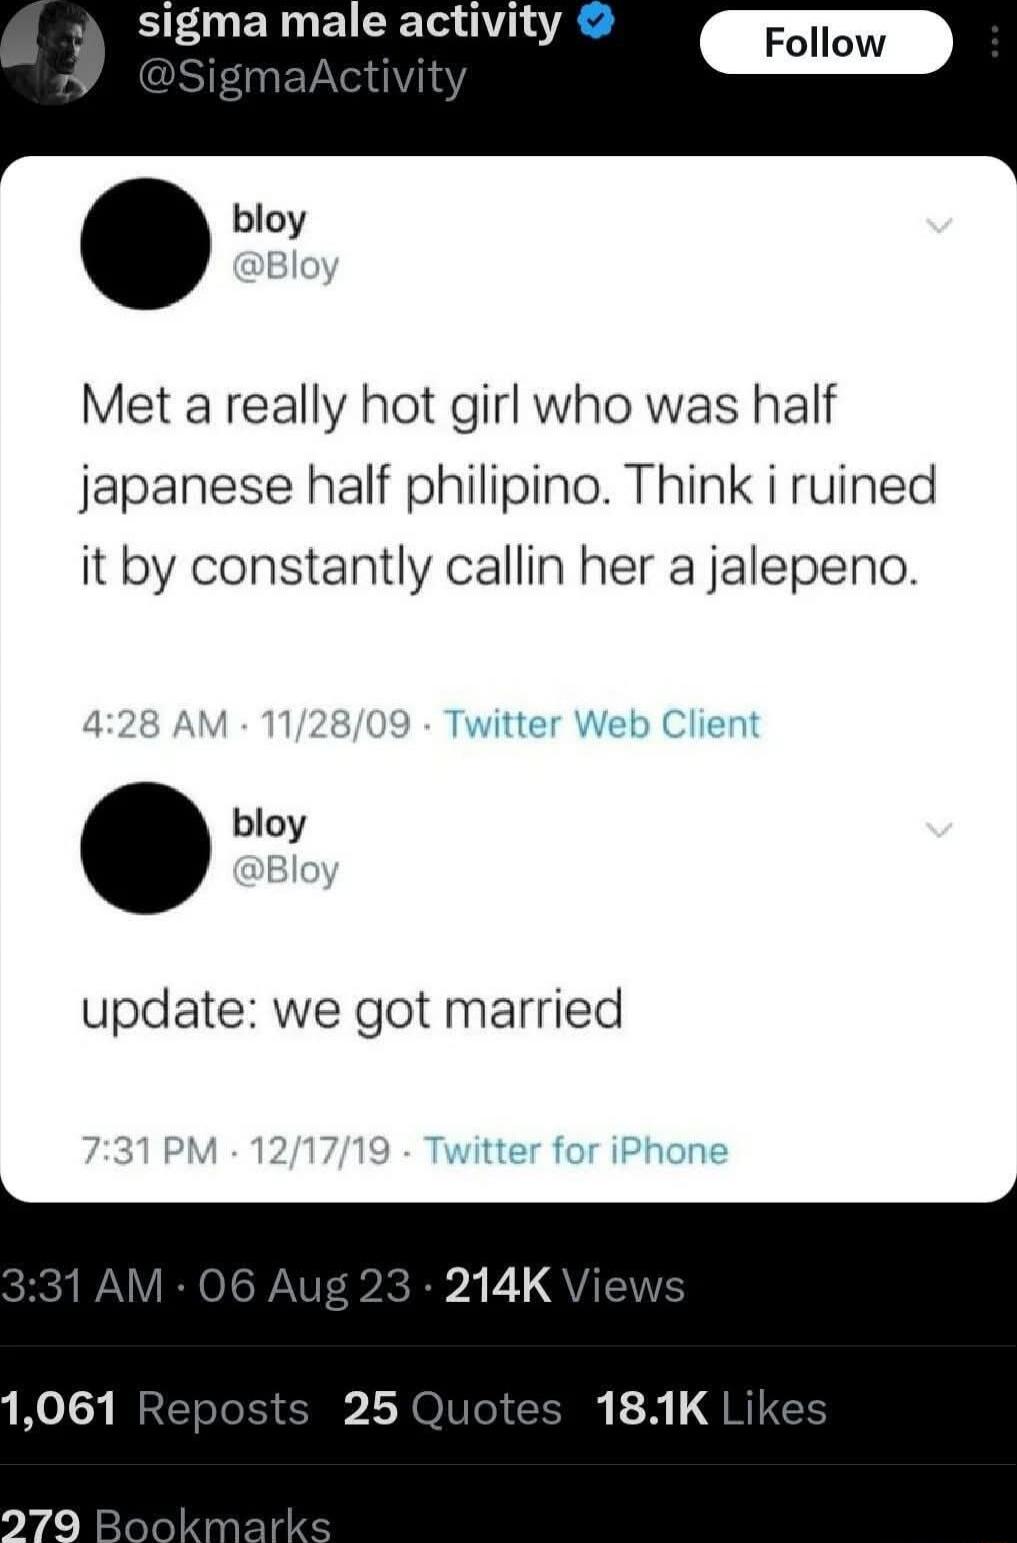
Task: Click the first @Bloy handle
Action: click(285, 266)
